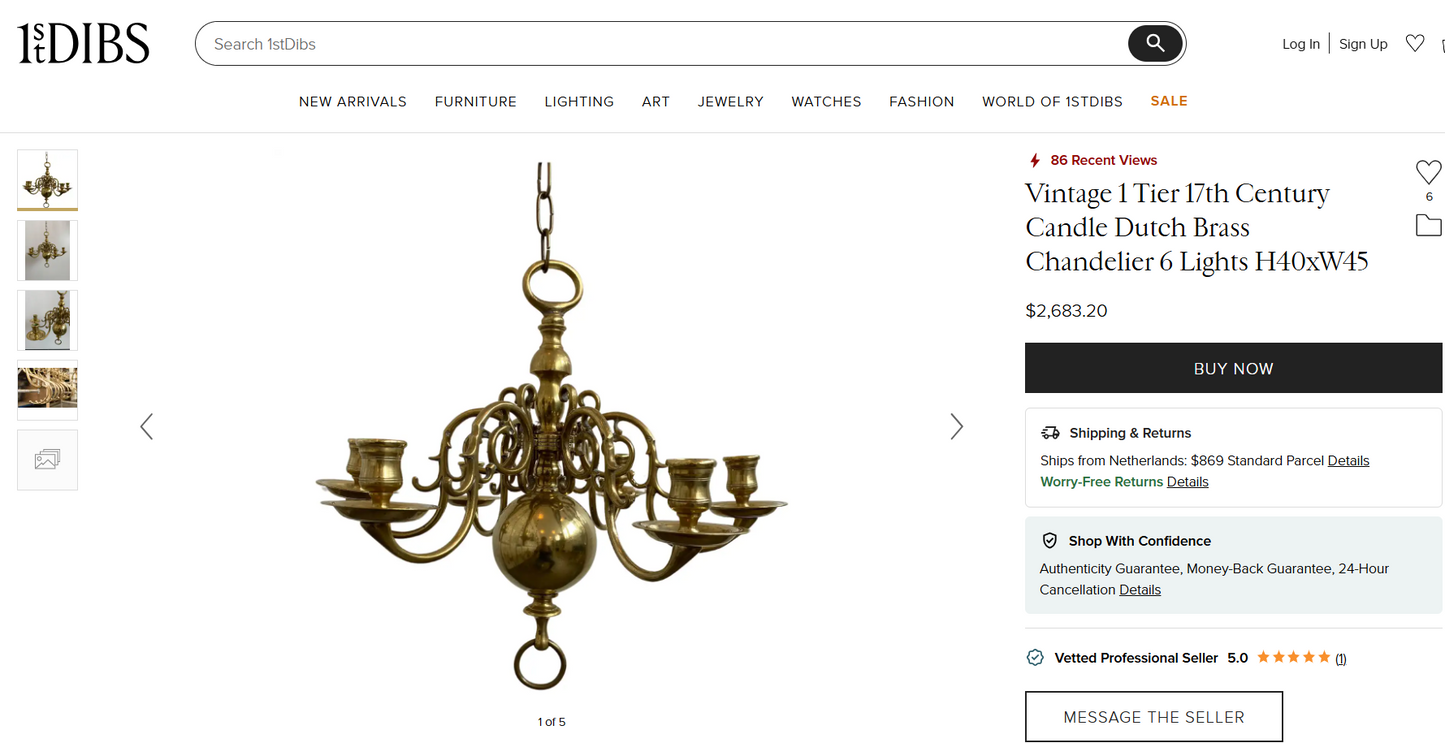Click the magnifying glass search button
This screenshot has height=743, width=1445.
[1155, 43]
